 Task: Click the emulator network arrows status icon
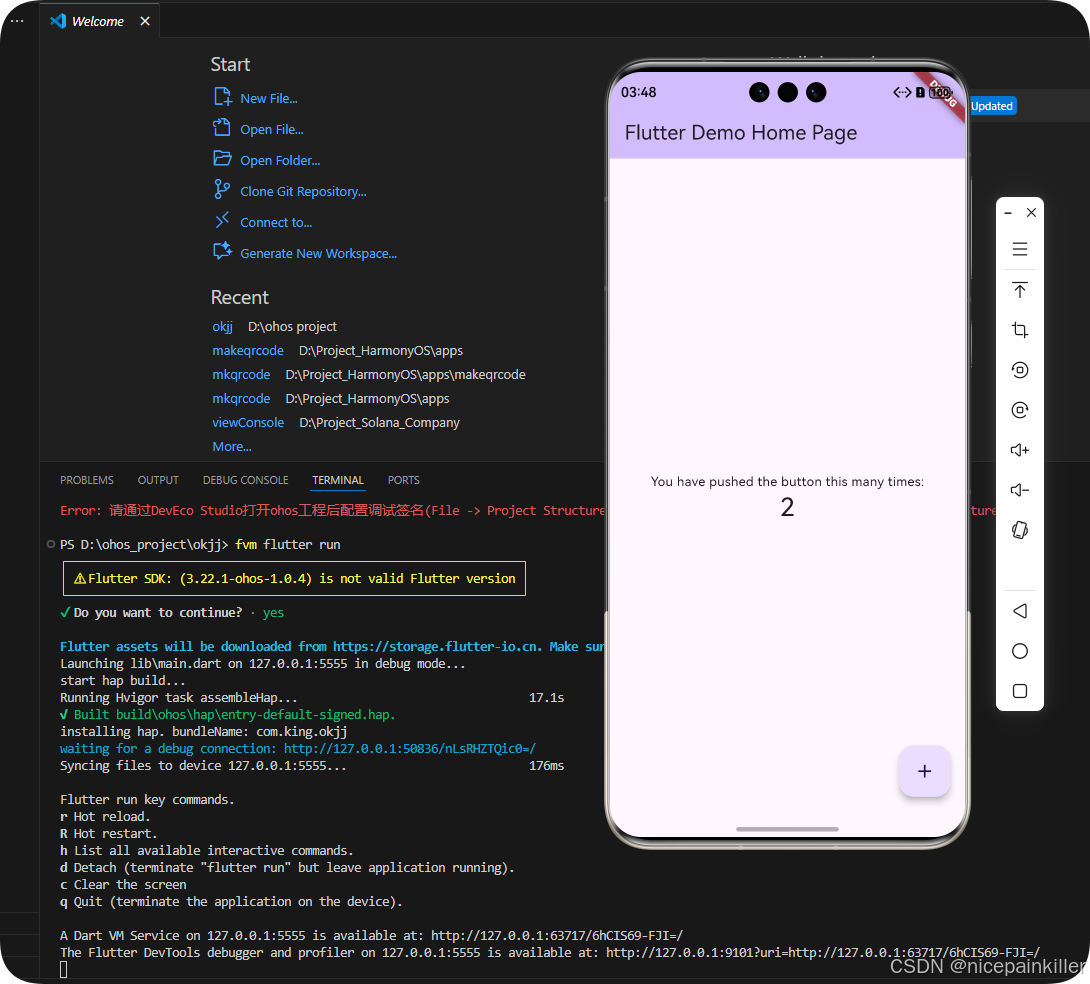click(x=902, y=92)
